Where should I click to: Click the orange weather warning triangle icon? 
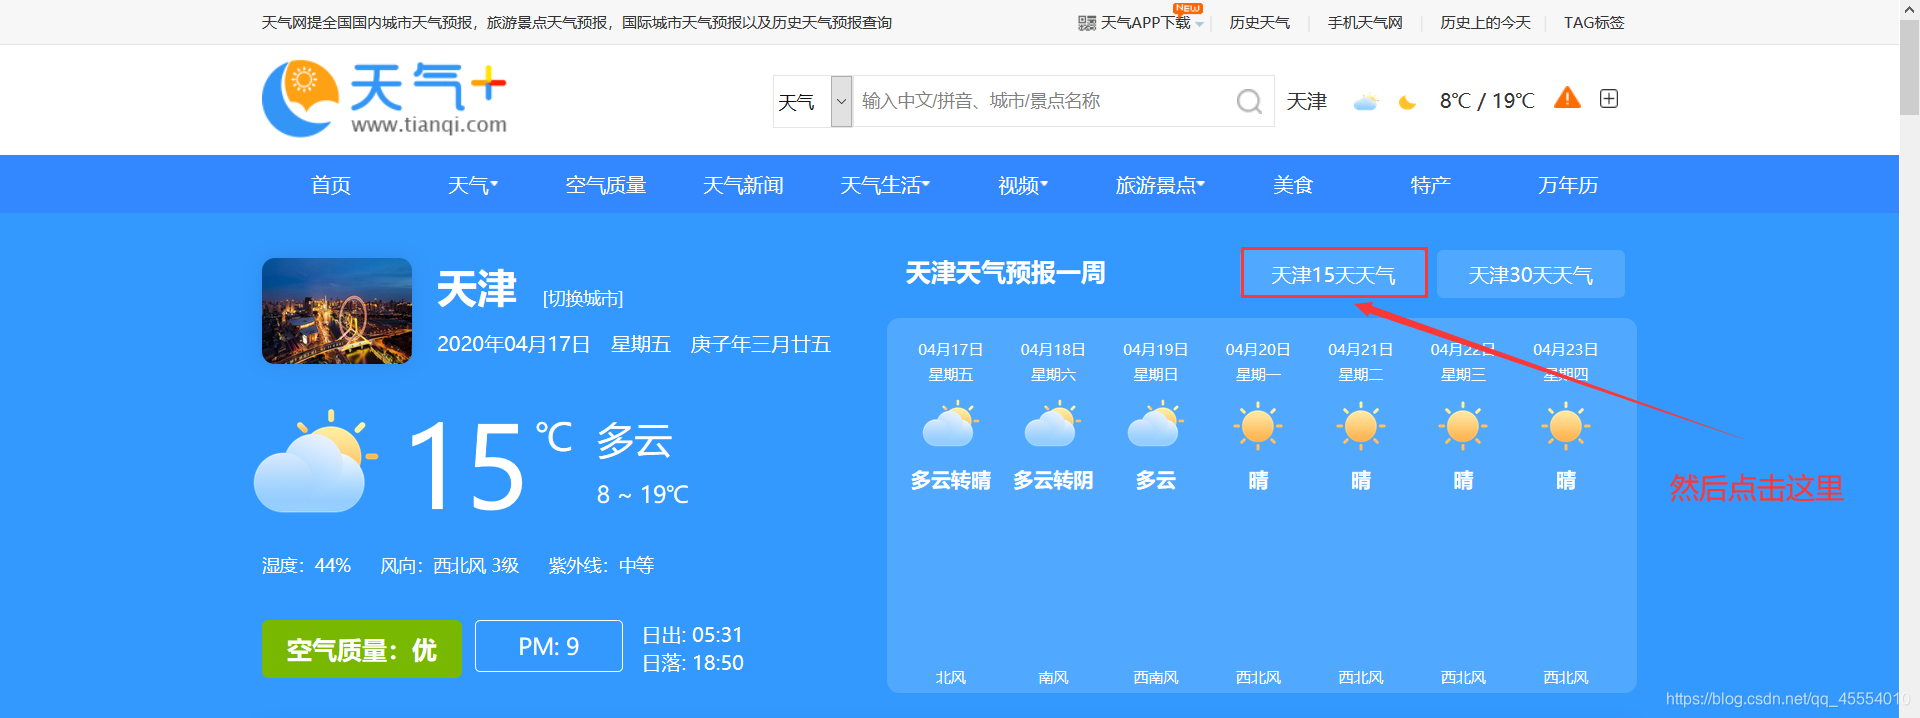(1567, 98)
